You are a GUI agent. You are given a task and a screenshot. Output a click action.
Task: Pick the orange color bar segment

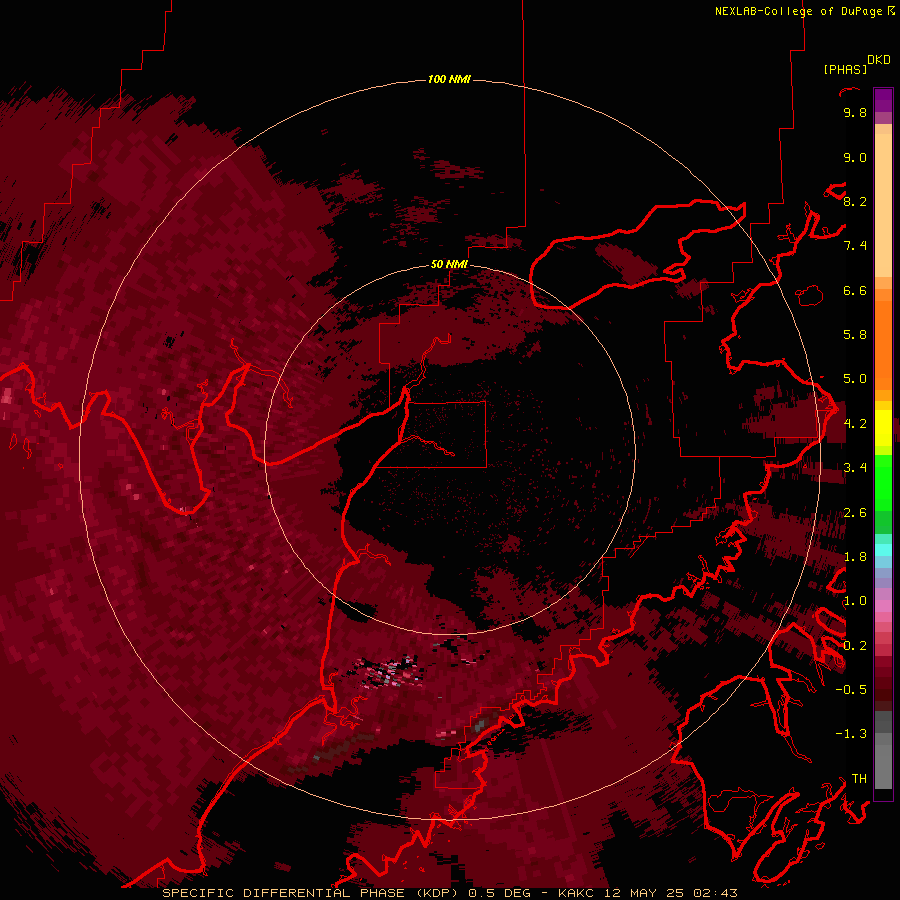883,344
